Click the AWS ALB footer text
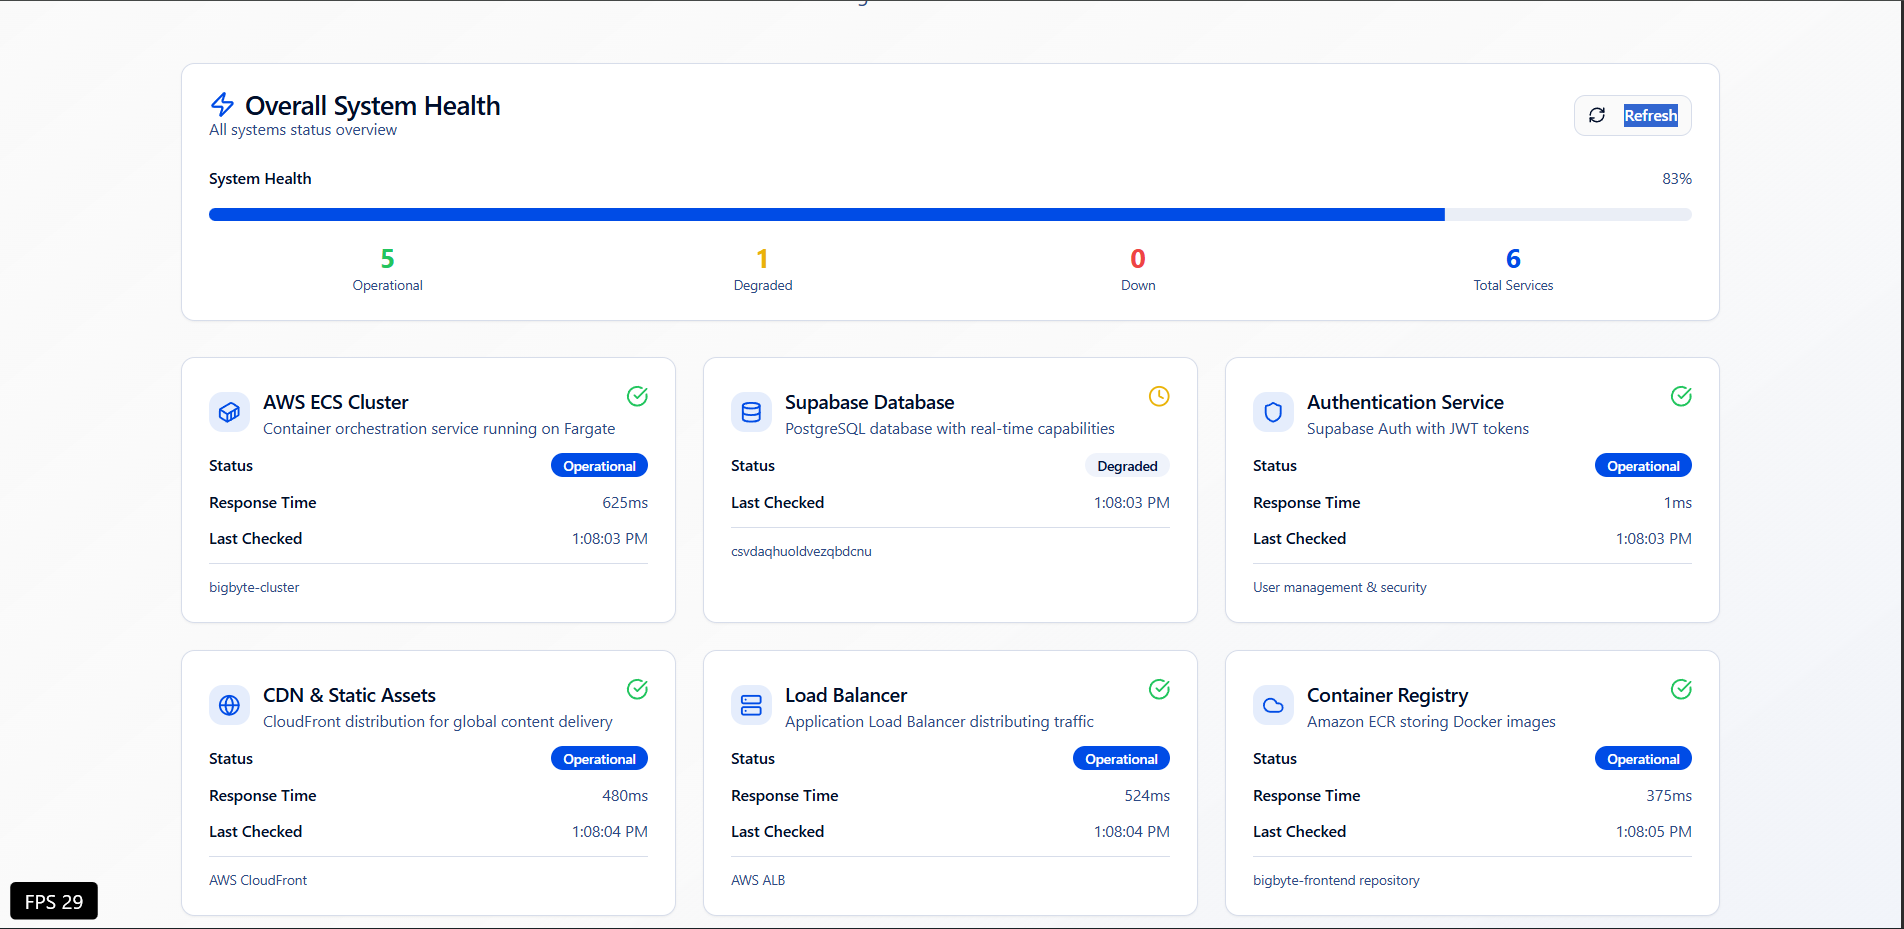1904x929 pixels. [758, 881]
